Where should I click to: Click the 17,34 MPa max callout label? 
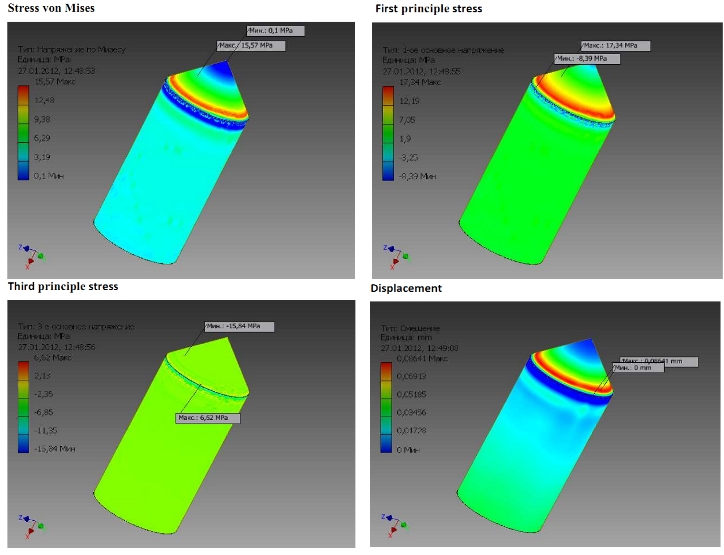(615, 46)
